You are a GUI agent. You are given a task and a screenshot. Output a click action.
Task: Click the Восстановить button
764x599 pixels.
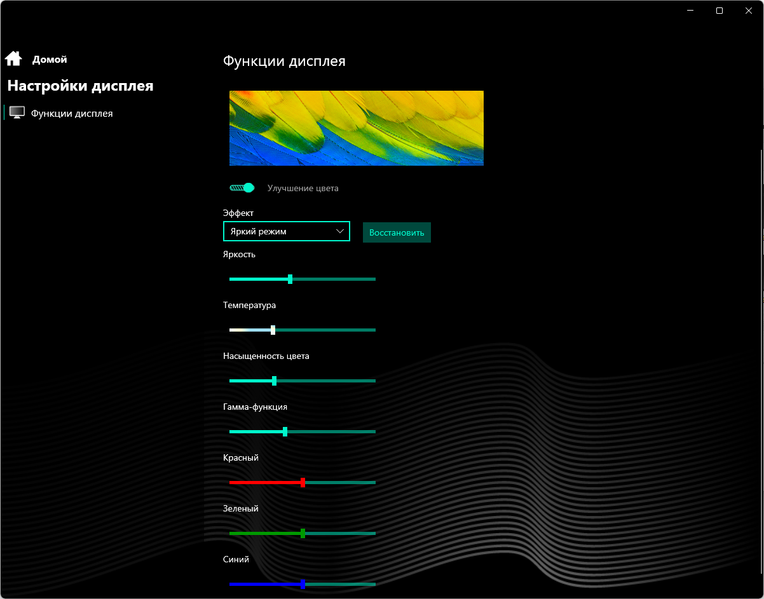coord(397,232)
